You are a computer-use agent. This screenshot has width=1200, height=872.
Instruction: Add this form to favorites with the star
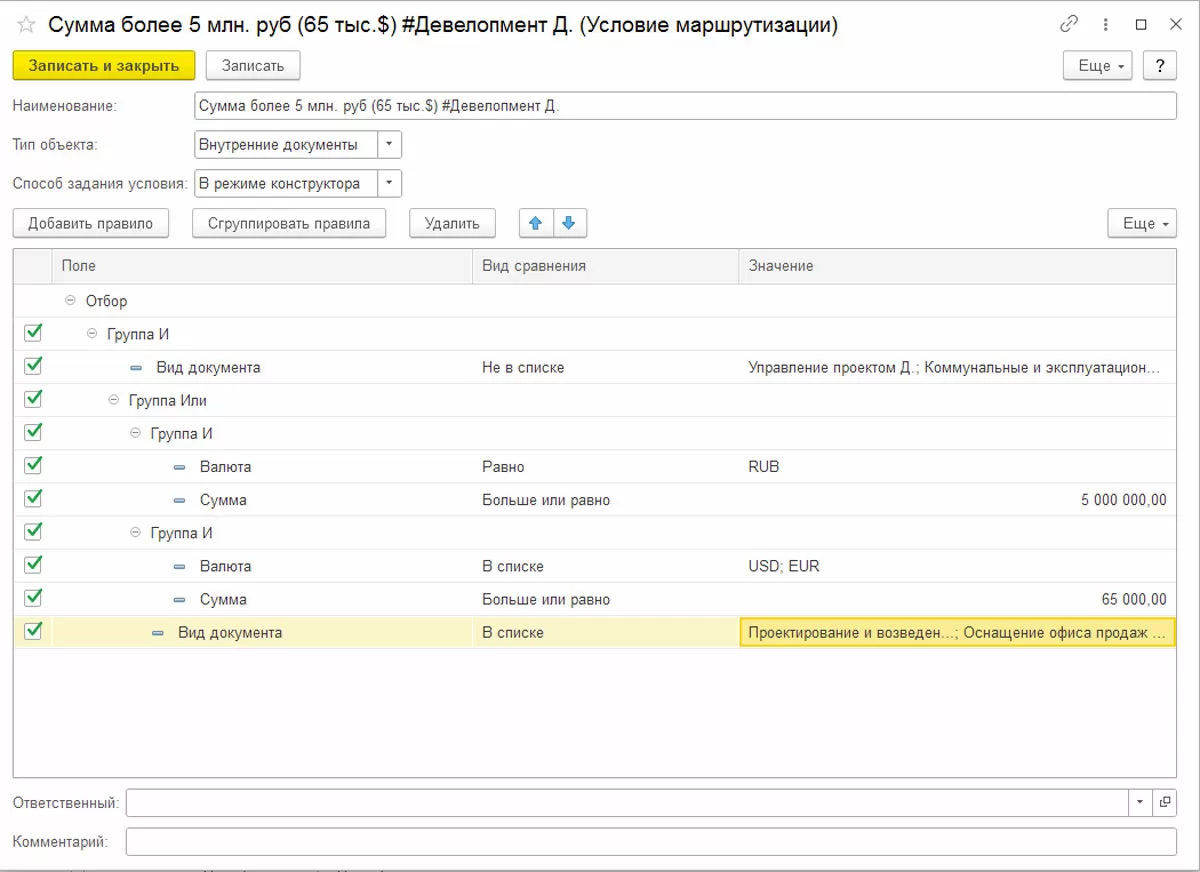tap(27, 25)
